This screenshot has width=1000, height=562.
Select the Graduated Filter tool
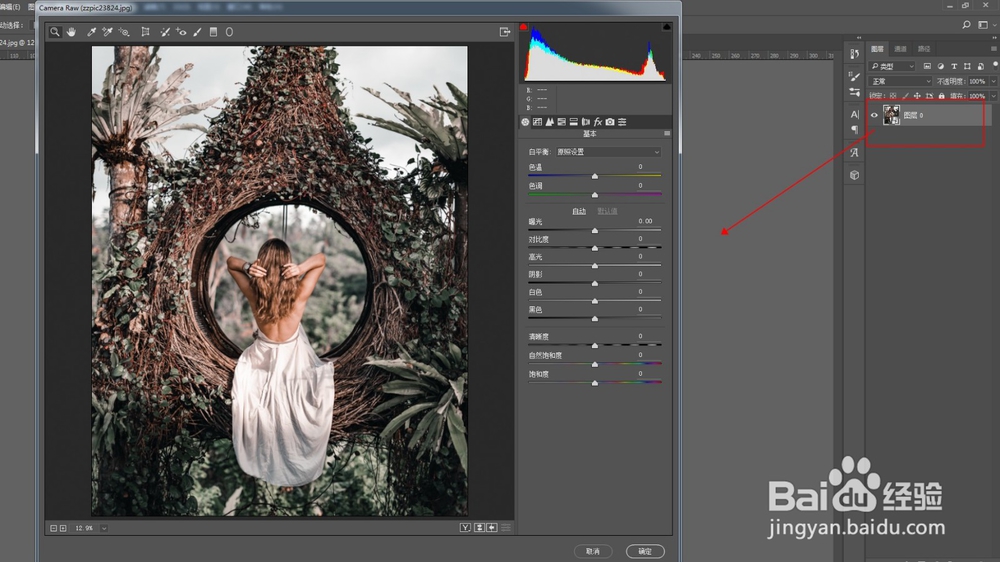(x=214, y=32)
